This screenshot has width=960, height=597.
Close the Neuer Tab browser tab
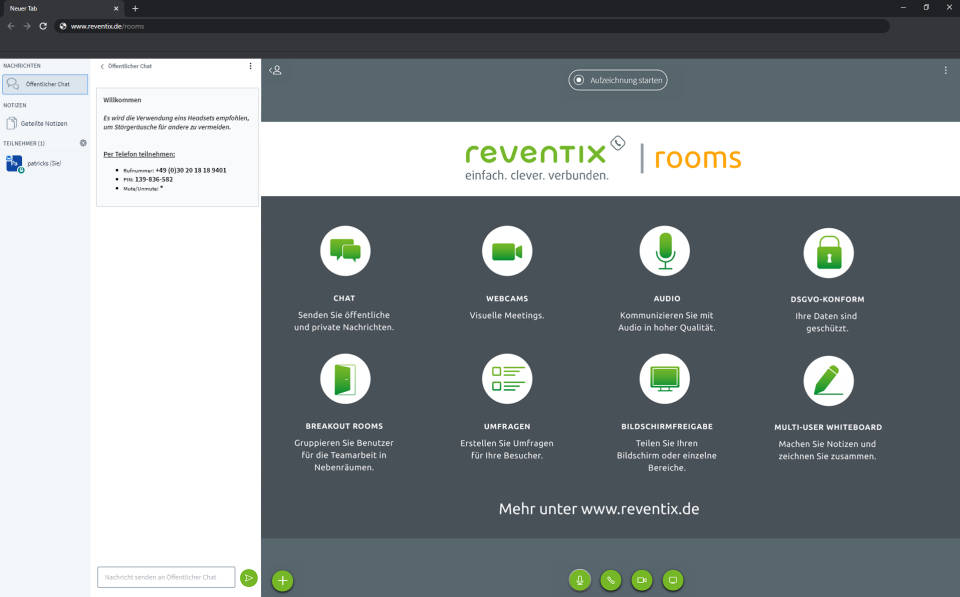click(x=116, y=9)
